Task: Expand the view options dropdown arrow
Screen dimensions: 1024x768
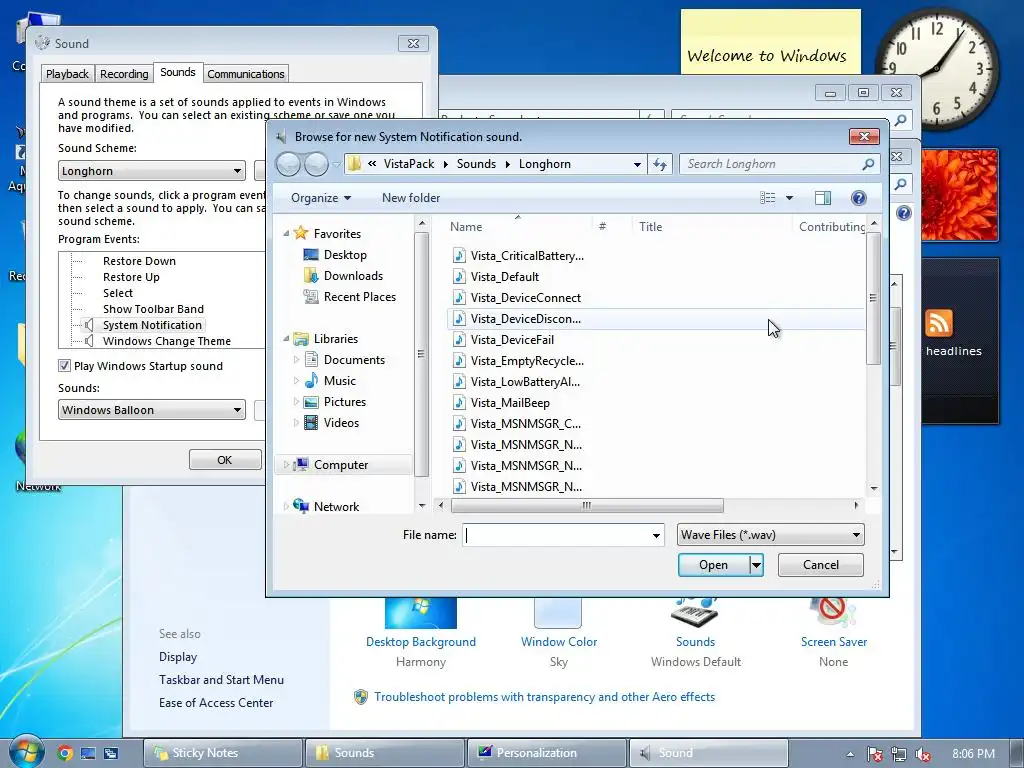Action: pos(789,198)
